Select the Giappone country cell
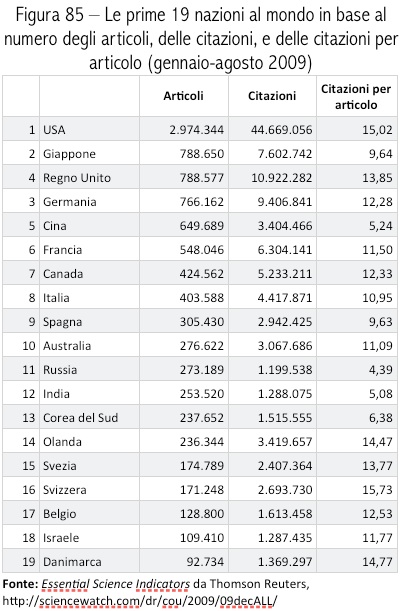Viewport: 400px width, 611px height. pyautogui.click(x=69, y=154)
